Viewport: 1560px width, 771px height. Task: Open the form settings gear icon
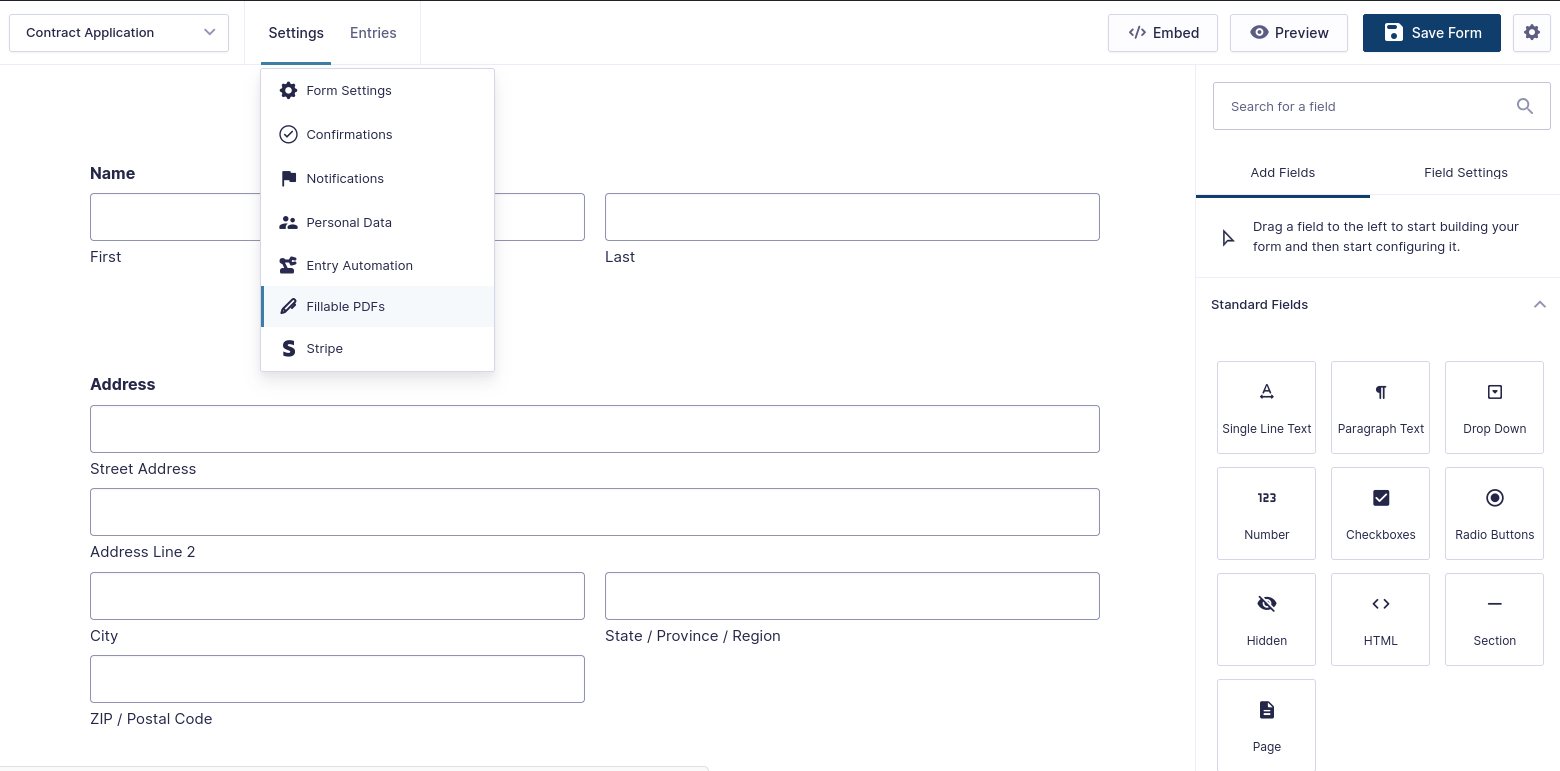1532,32
